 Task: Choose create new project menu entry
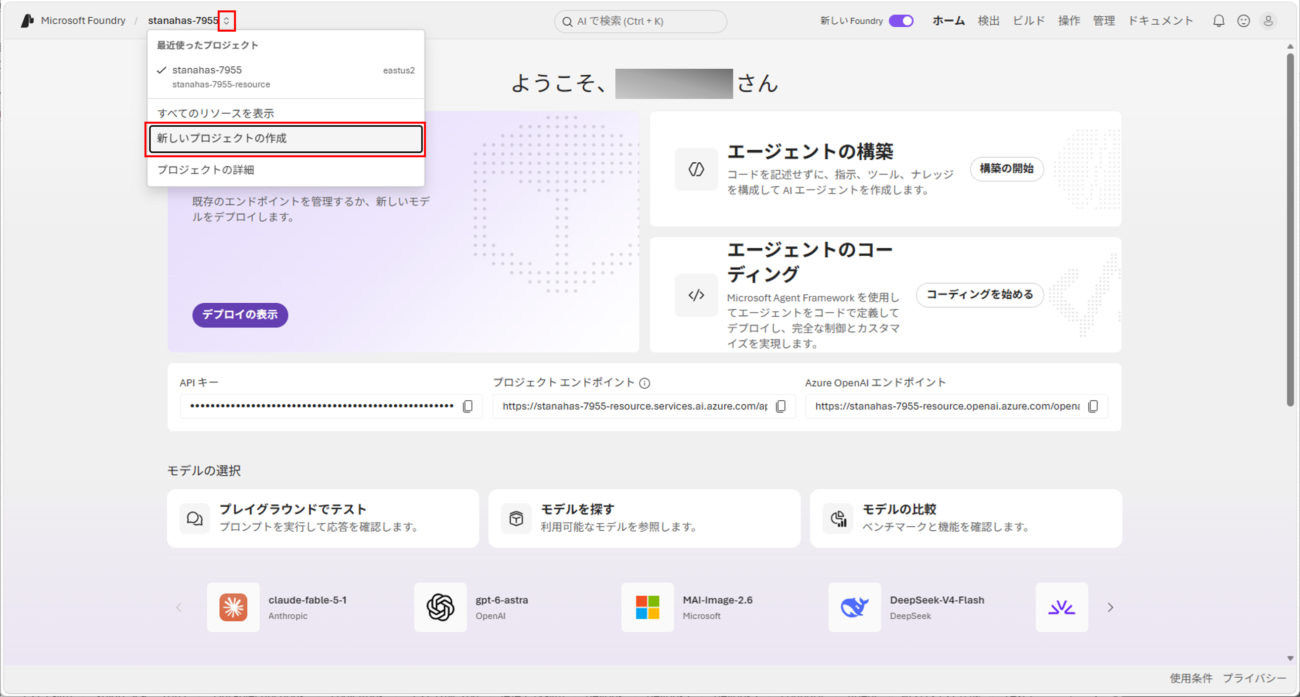(x=286, y=139)
